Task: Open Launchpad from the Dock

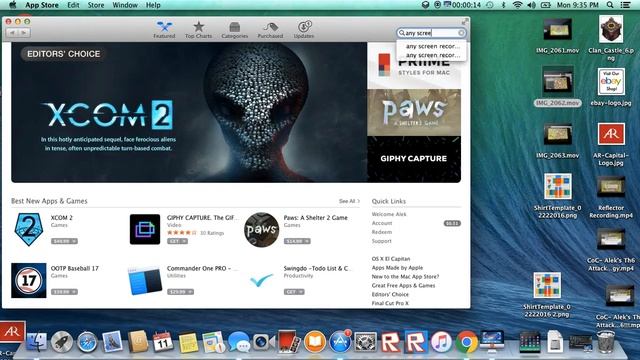Action: (62, 342)
